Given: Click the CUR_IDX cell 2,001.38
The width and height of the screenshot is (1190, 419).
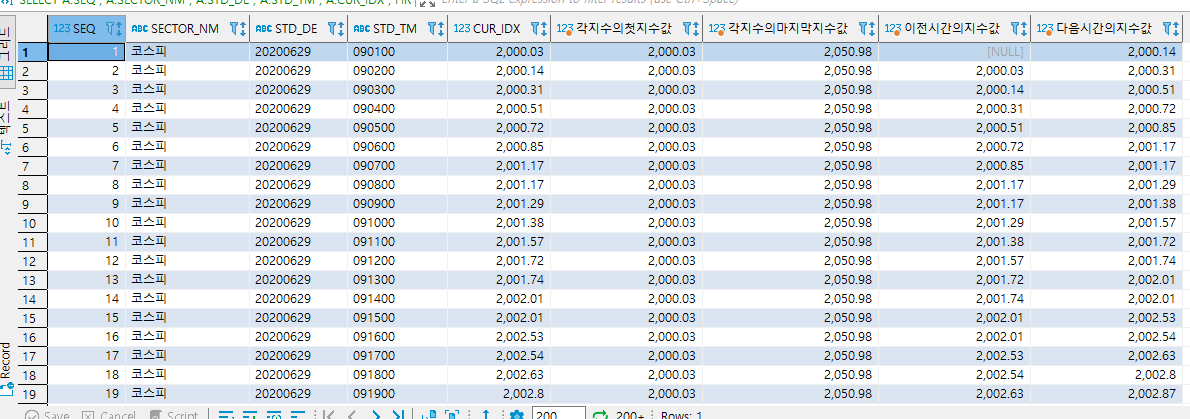Looking at the screenshot, I should coord(499,222).
